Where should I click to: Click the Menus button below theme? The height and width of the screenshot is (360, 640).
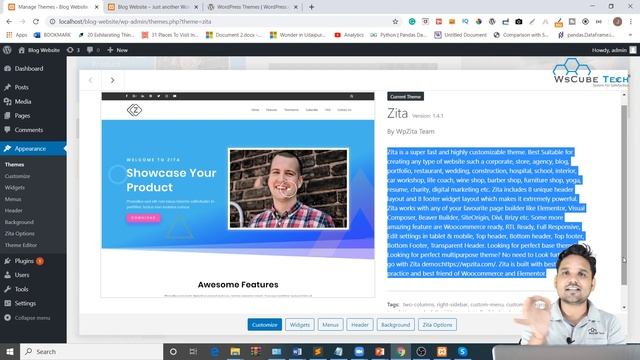[330, 324]
